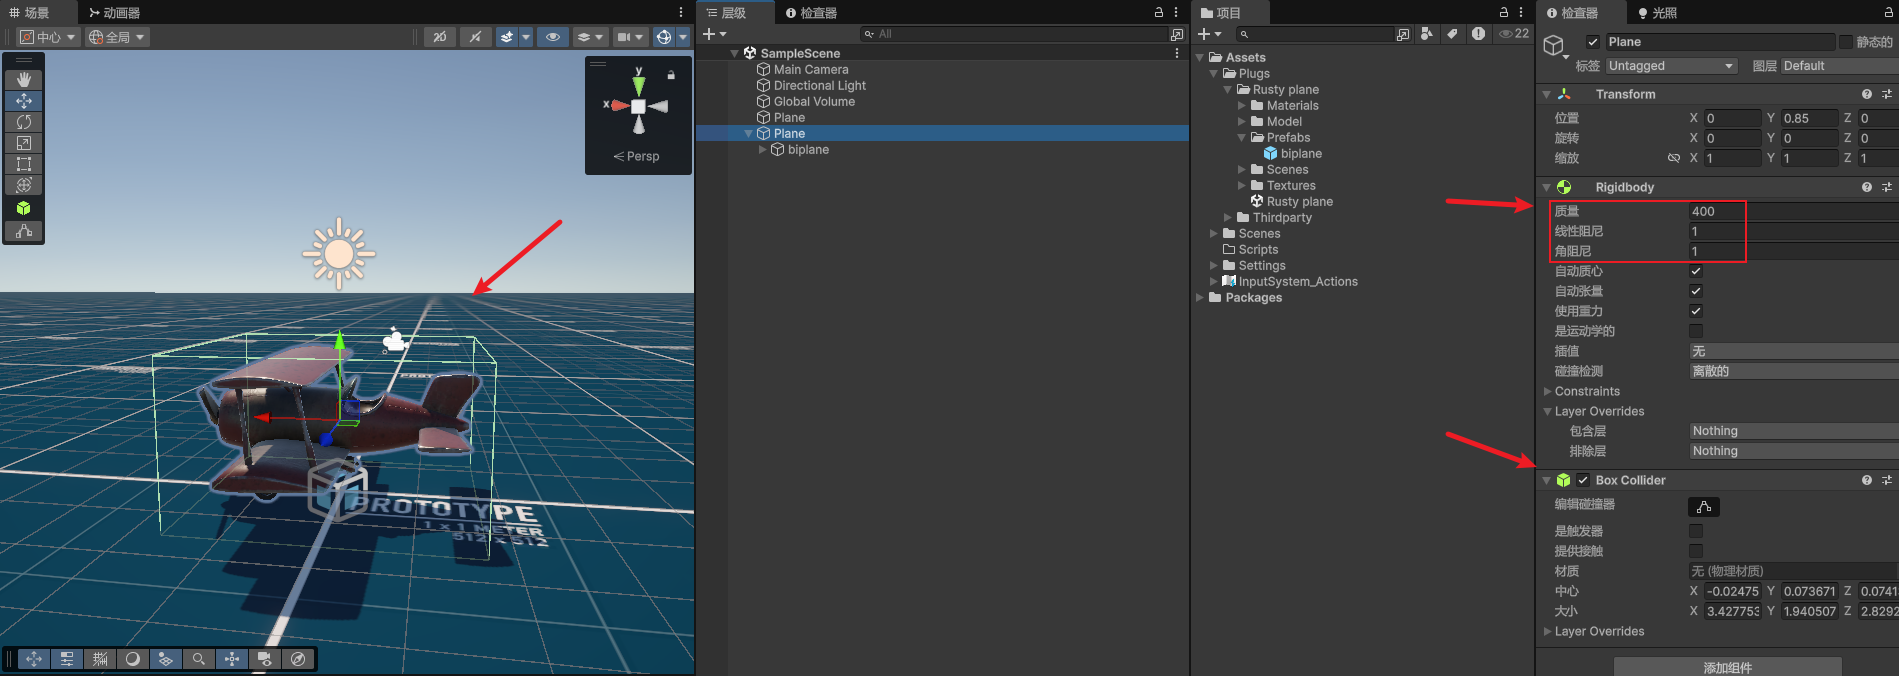Collapse the selected Plane object arrow
Image resolution: width=1899 pixels, height=676 pixels.
coord(749,133)
